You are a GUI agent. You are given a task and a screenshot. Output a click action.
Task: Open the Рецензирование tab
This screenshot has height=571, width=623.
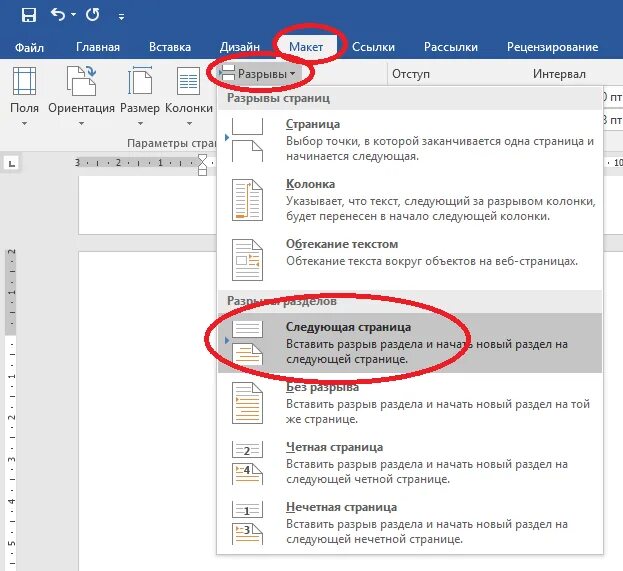(552, 47)
